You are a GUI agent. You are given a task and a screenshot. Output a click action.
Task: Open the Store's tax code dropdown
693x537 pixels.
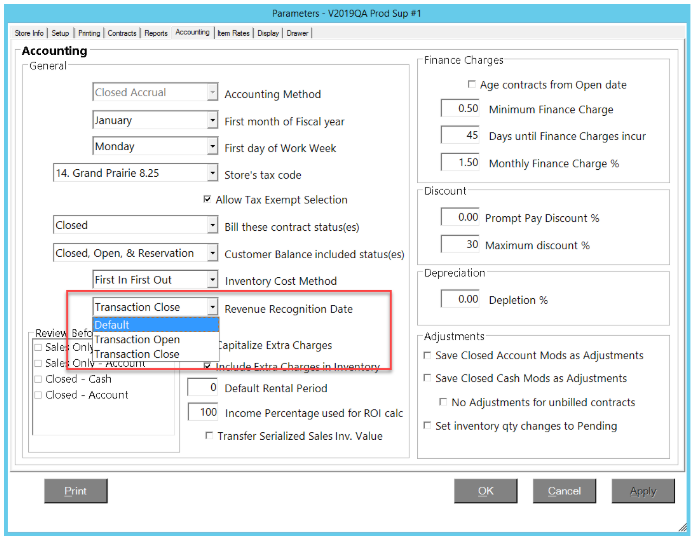212,173
